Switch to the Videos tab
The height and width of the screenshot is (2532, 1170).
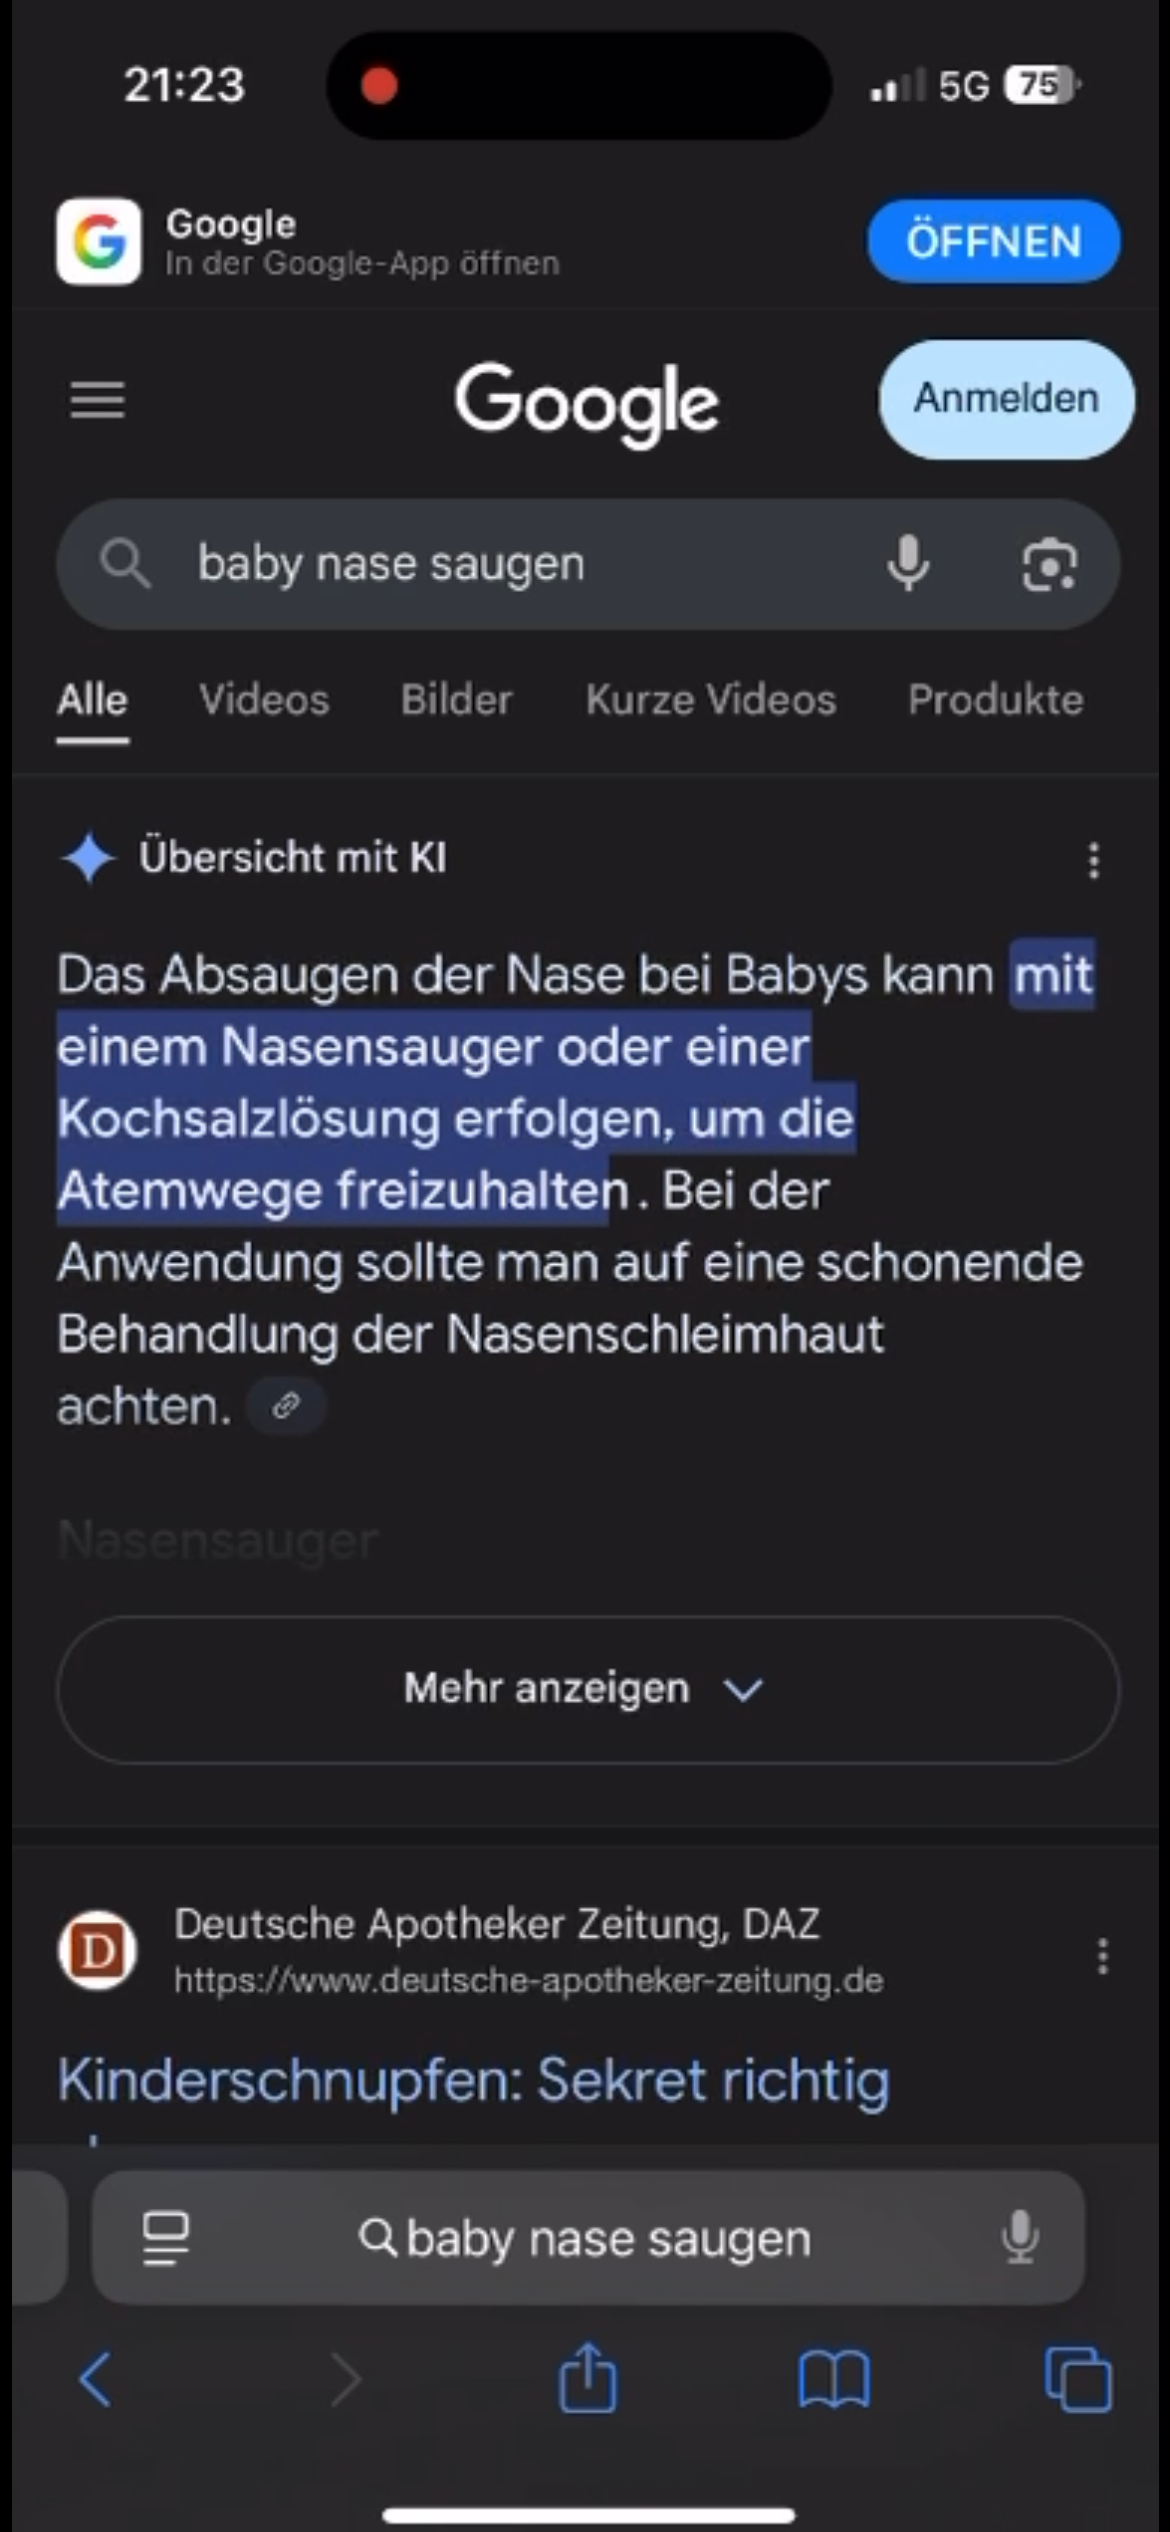click(264, 700)
